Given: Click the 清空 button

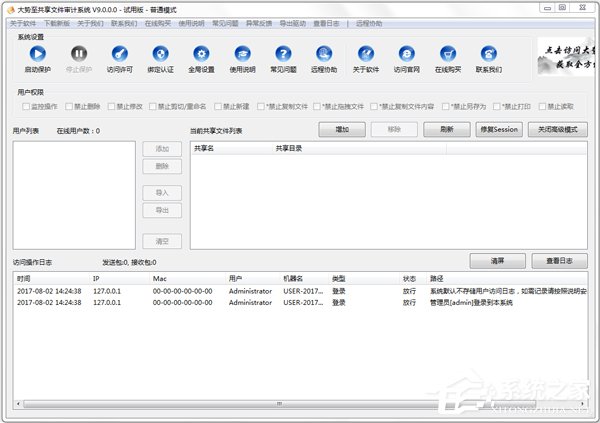Looking at the screenshot, I should [162, 242].
